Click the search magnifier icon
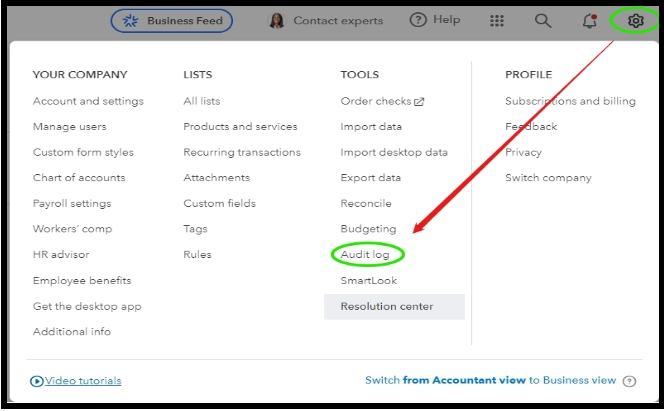This screenshot has width=664, height=411. pyautogui.click(x=543, y=20)
